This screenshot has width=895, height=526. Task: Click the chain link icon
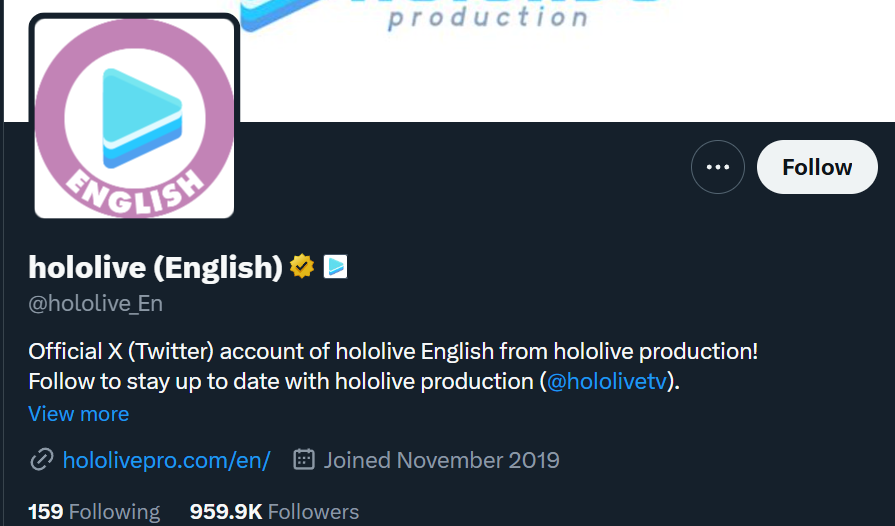click(41, 460)
